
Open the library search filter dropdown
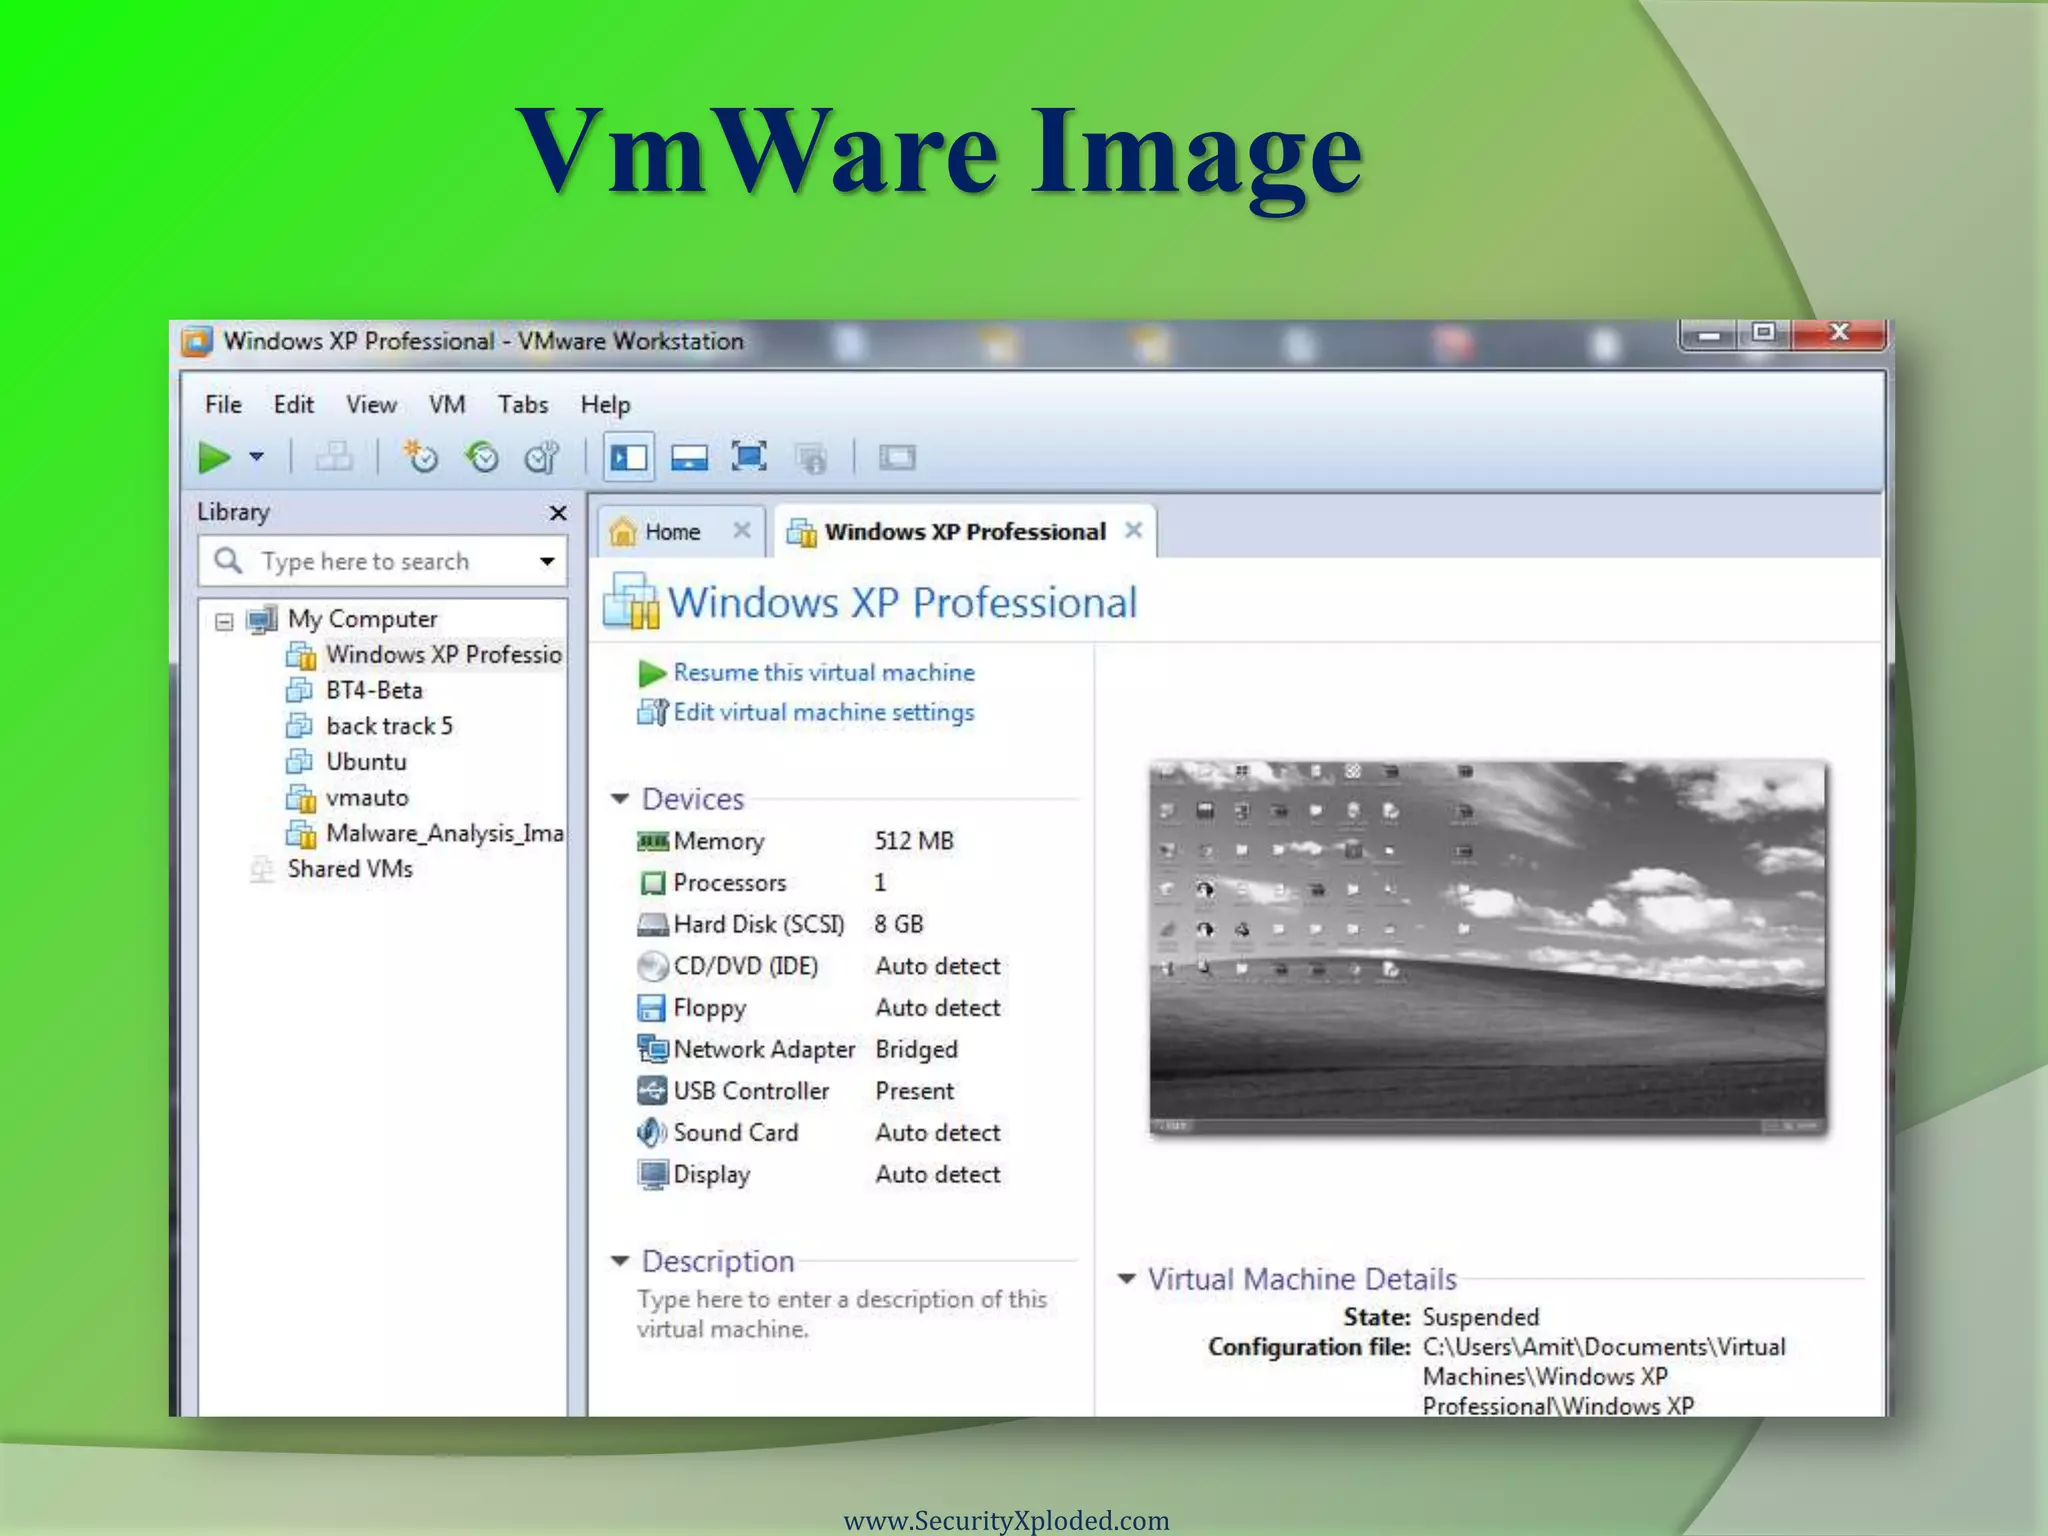[x=547, y=561]
